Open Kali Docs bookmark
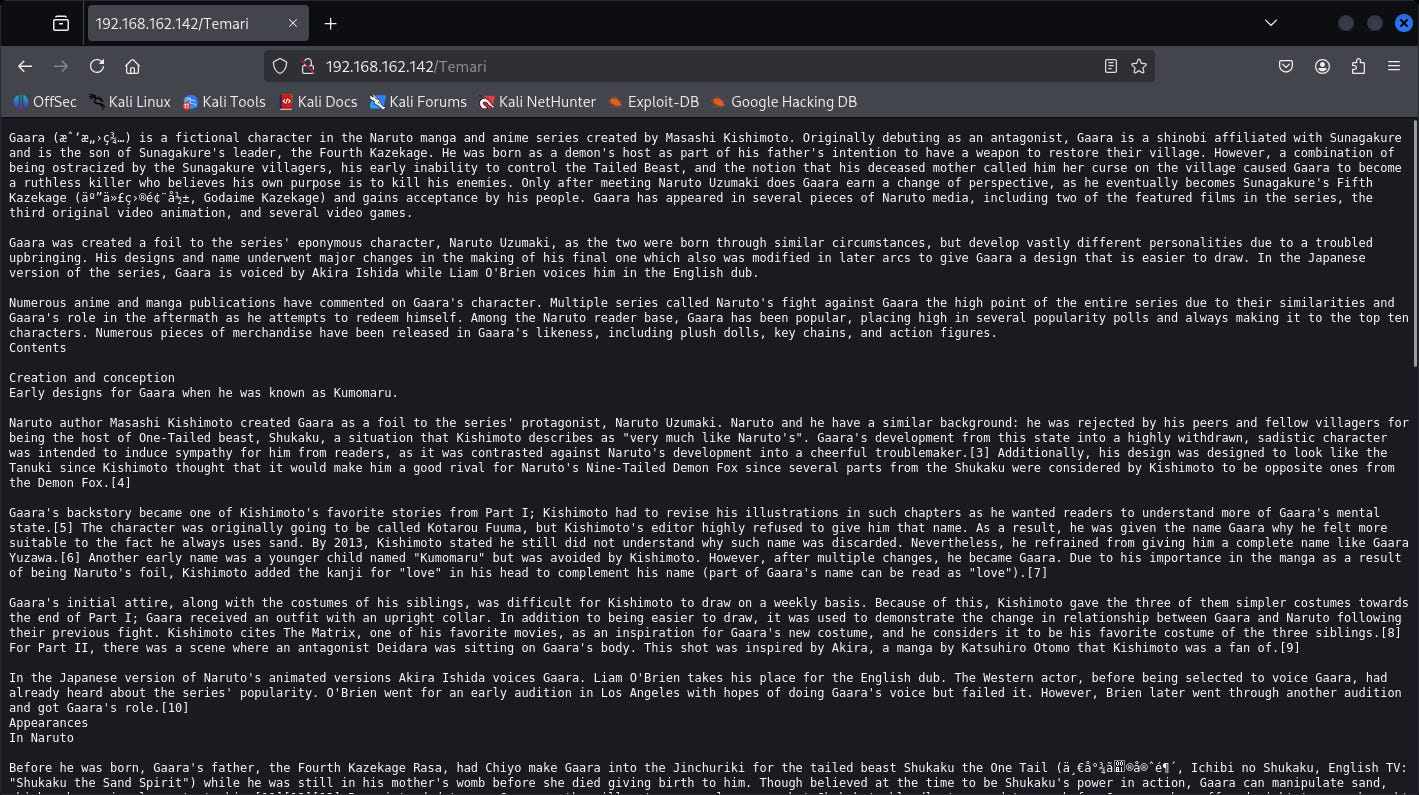The image size is (1419, 795). (317, 101)
